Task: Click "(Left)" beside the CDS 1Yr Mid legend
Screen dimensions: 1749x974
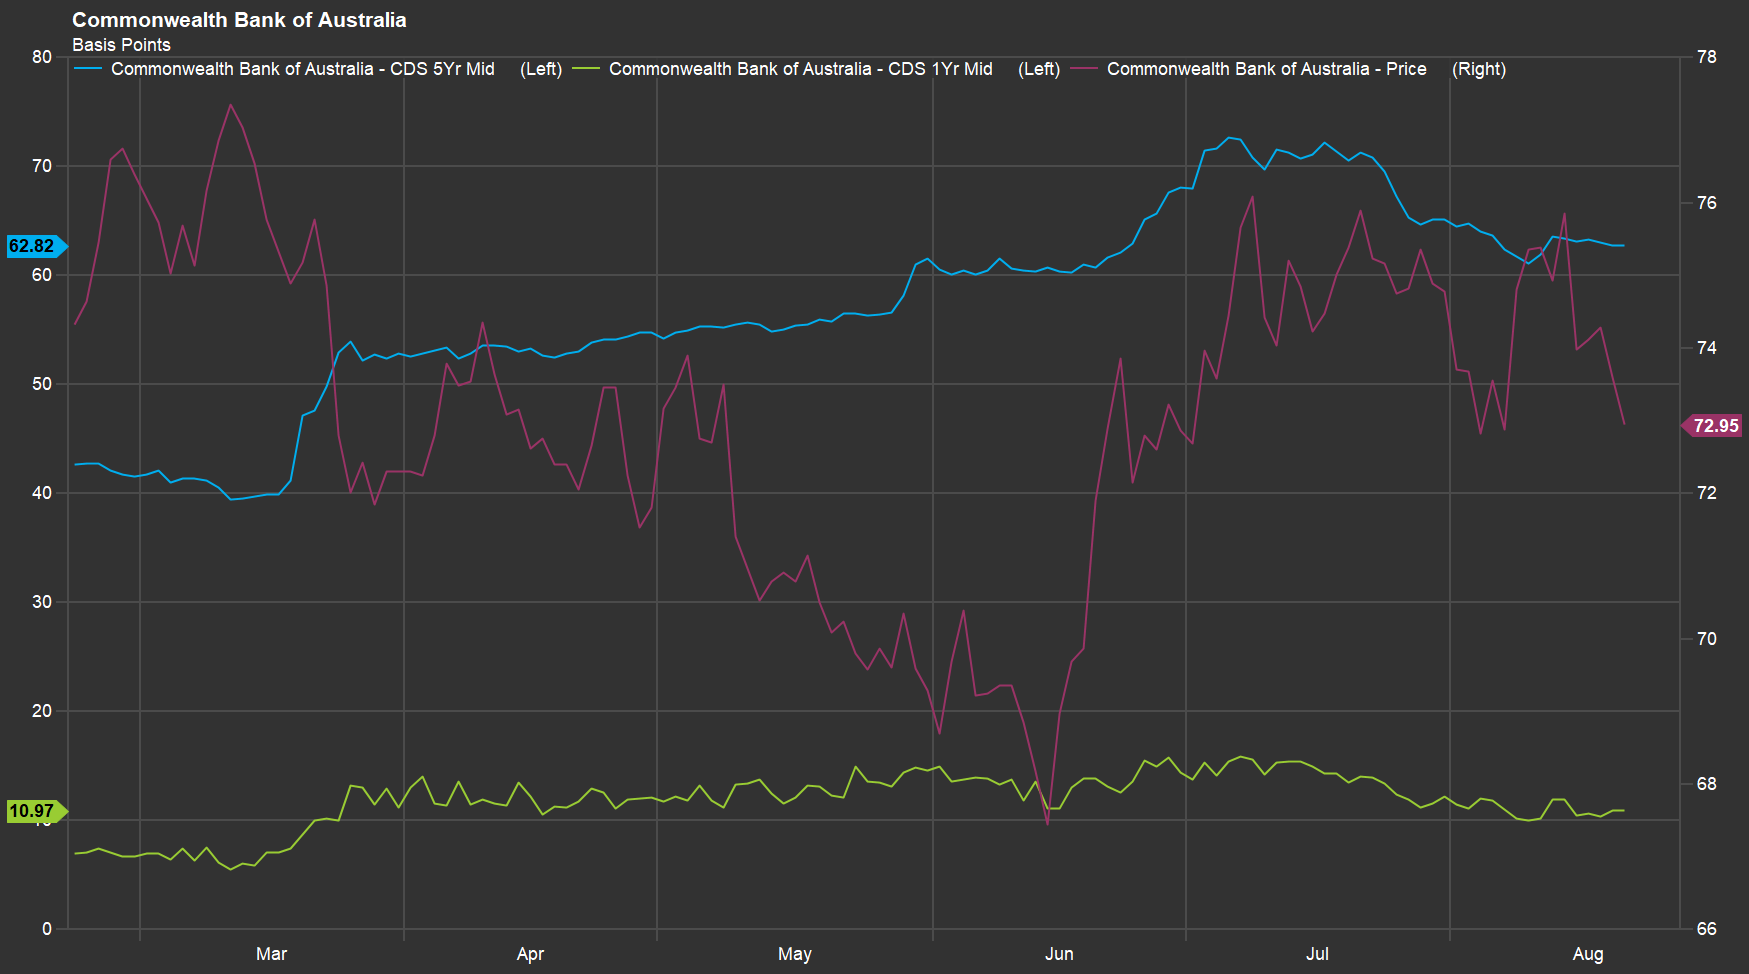Action: tap(1039, 69)
